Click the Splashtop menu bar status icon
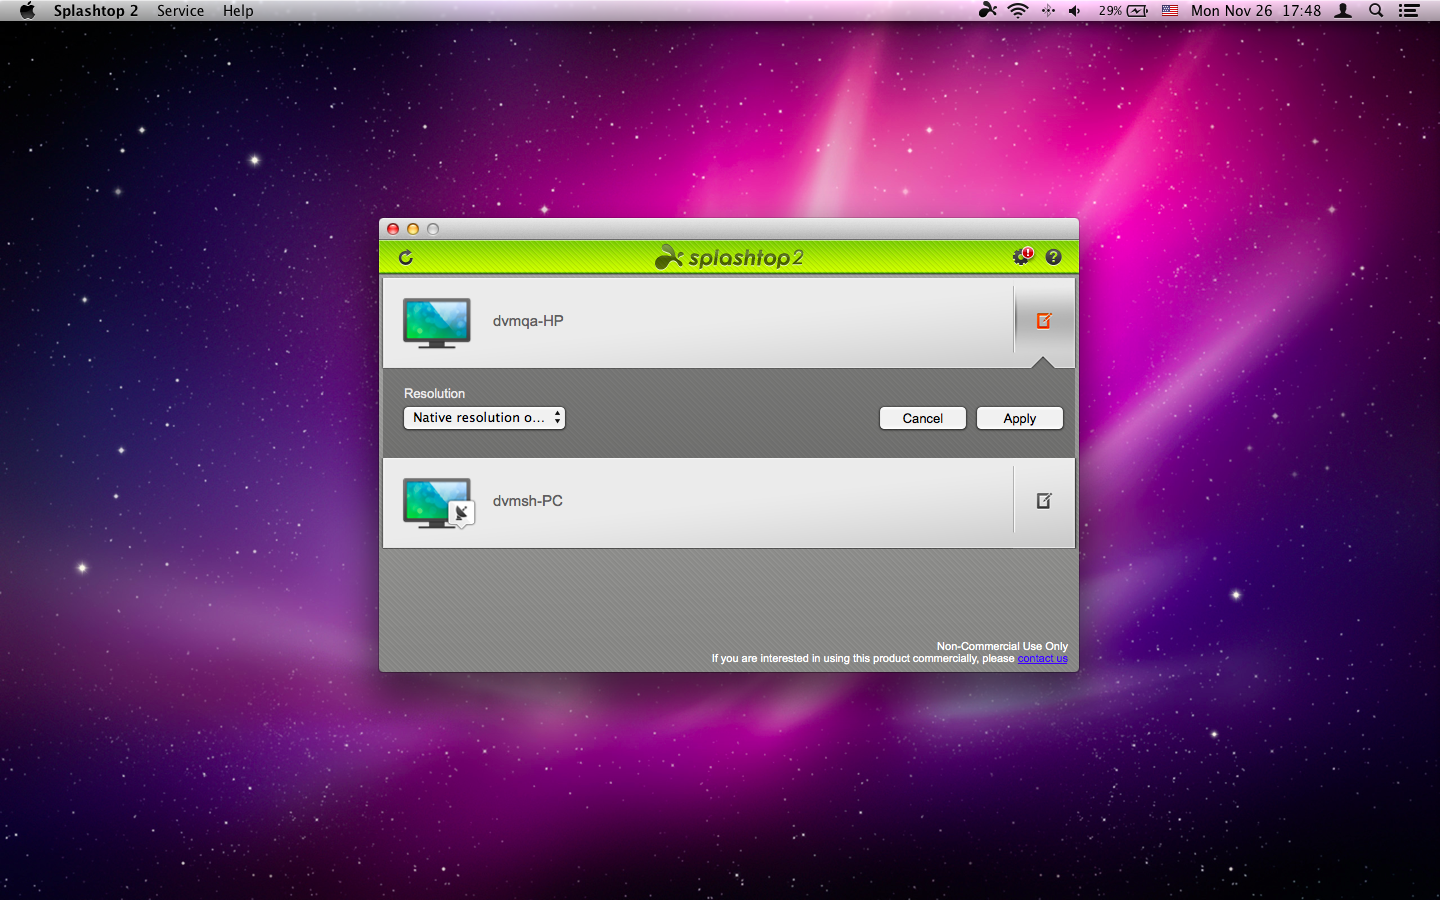Screen dimensions: 1440x900 tap(988, 11)
